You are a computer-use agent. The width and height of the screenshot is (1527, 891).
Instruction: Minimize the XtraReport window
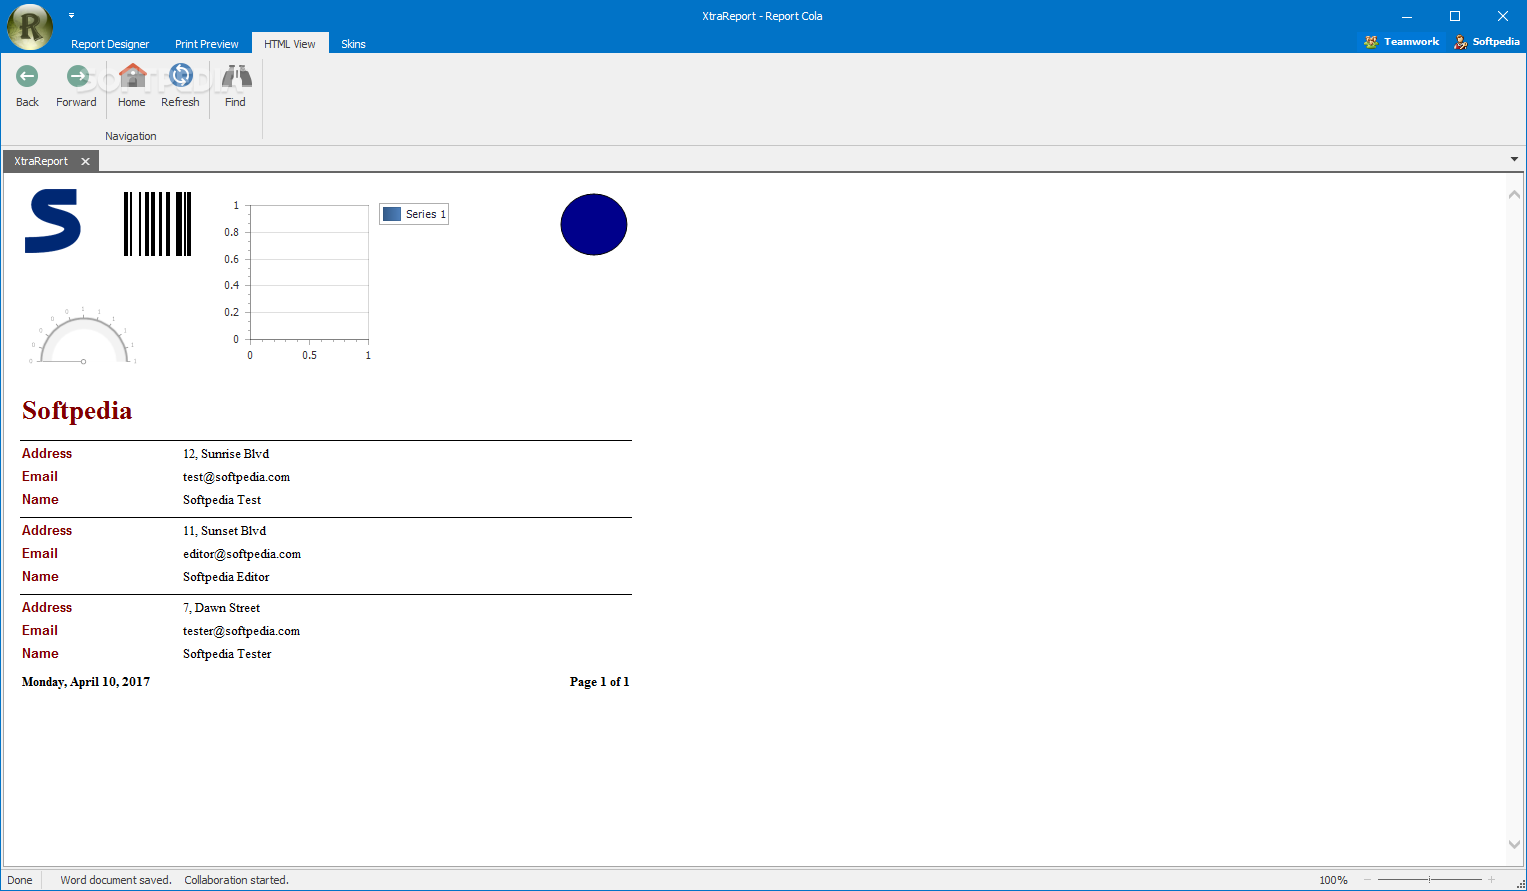pos(1407,16)
